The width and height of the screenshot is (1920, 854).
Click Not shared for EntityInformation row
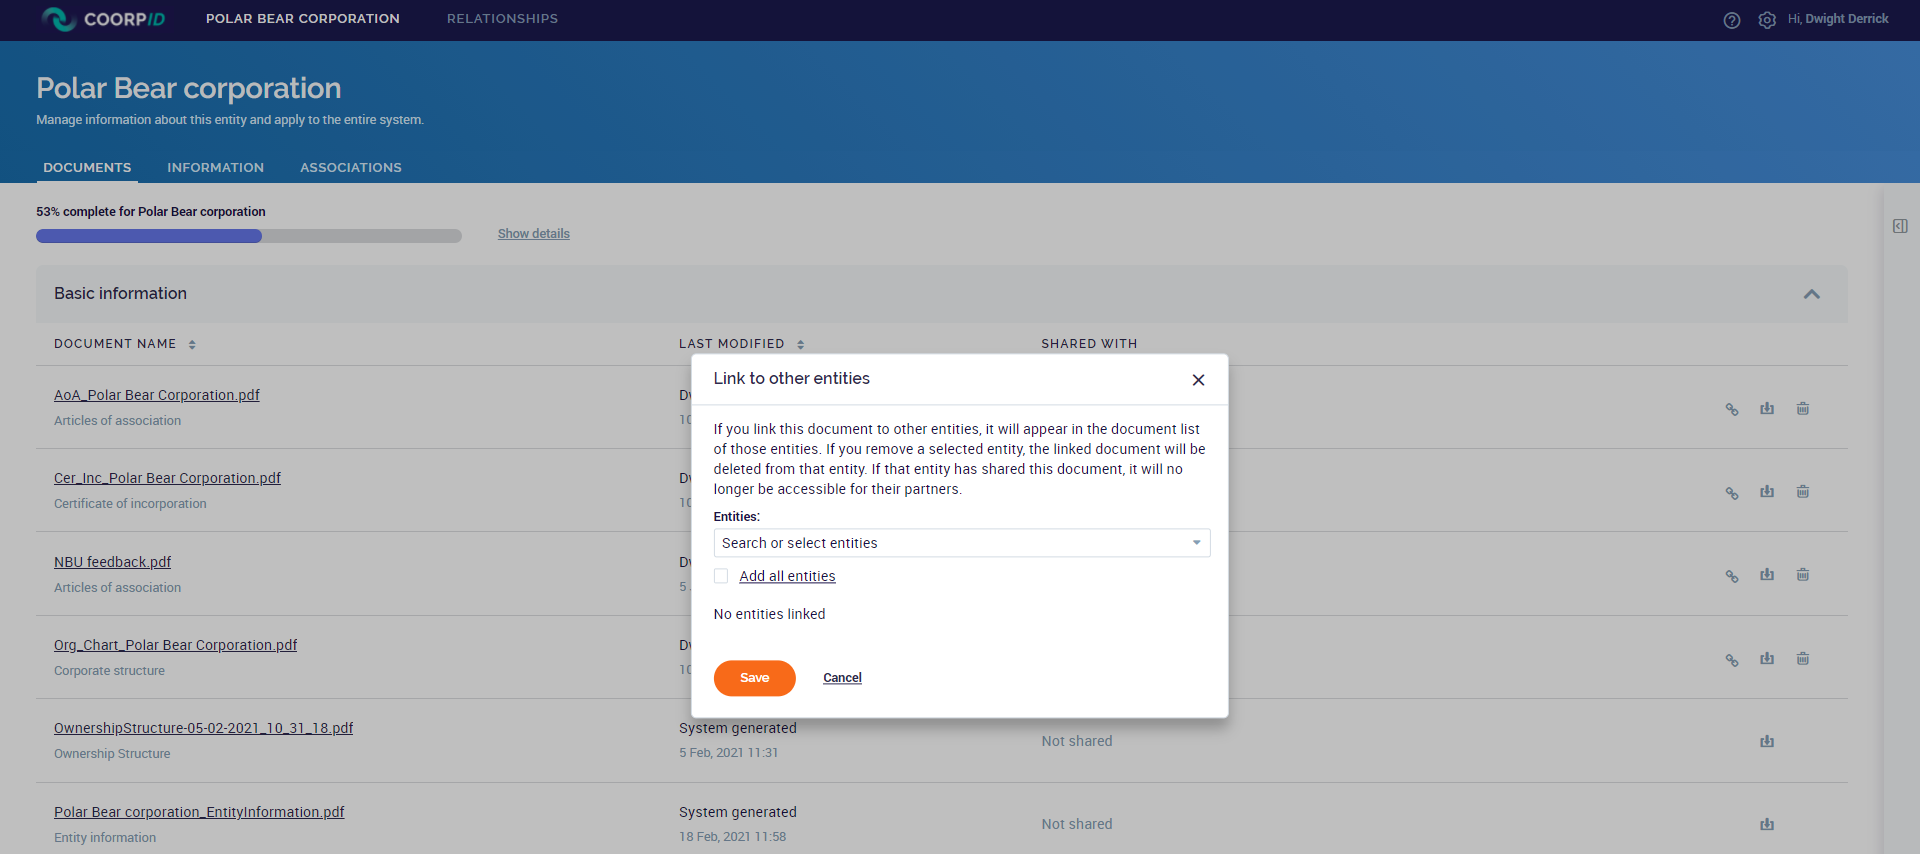click(x=1077, y=824)
